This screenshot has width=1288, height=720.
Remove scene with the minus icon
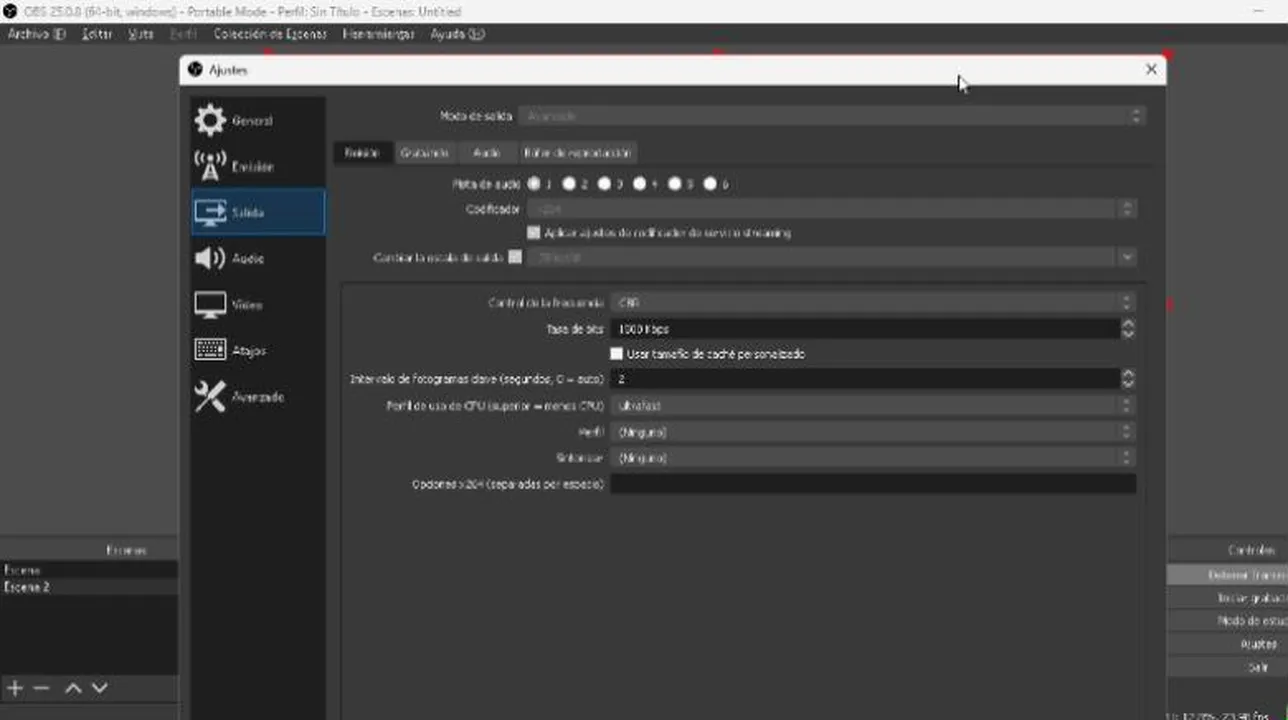tap(41, 688)
